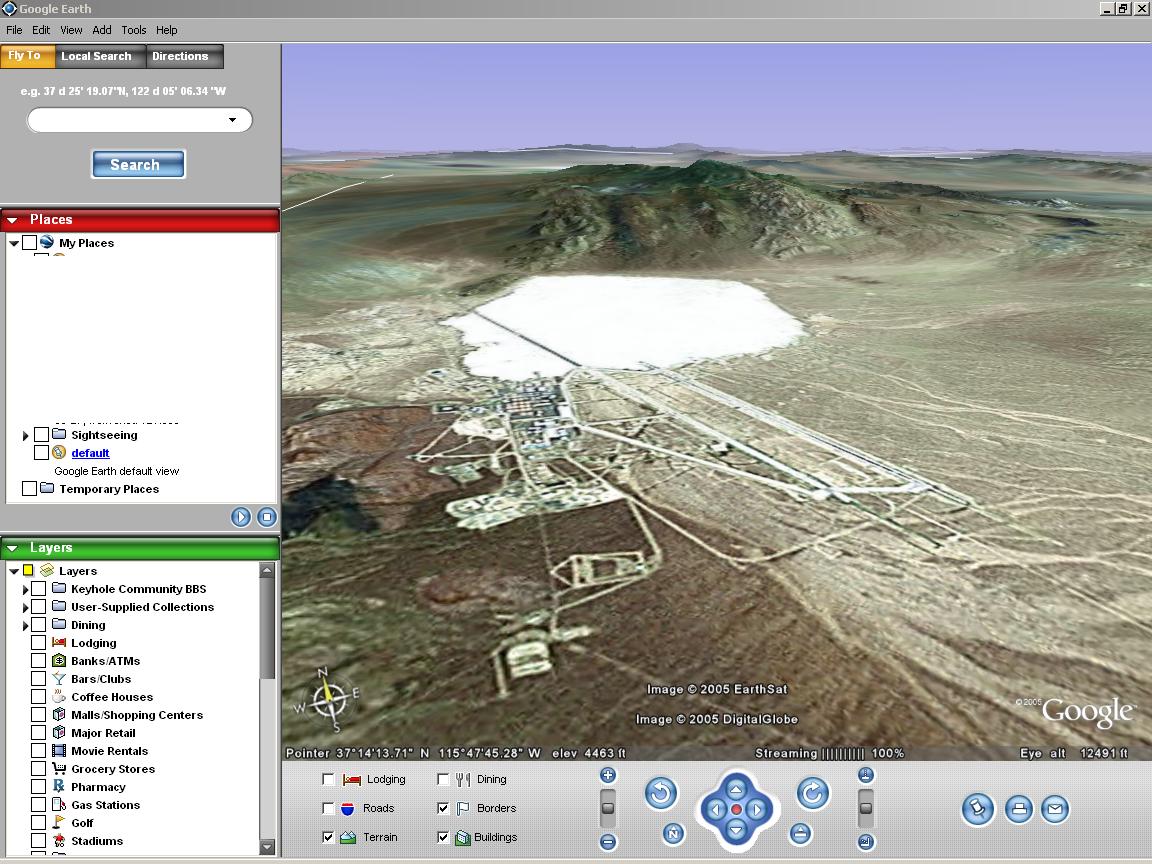Uncheck the Borders checkbox
This screenshot has width=1152, height=864.
pyautogui.click(x=443, y=808)
